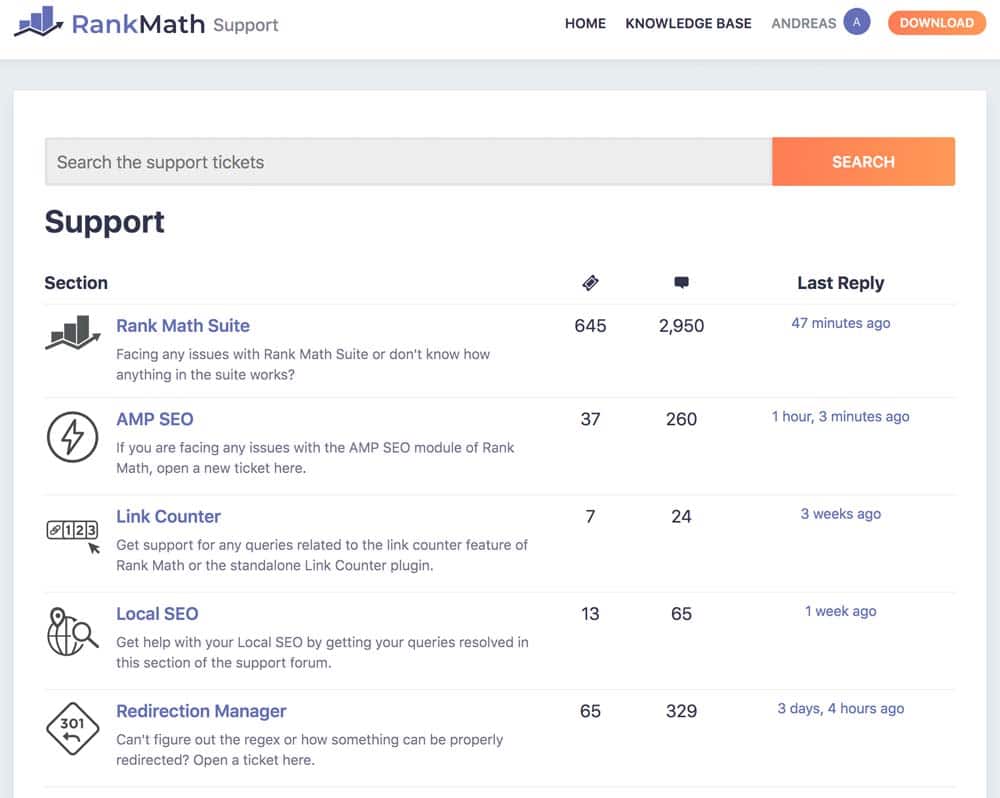Click the Local SEO globe icon
The image size is (1000, 798).
pos(73,632)
